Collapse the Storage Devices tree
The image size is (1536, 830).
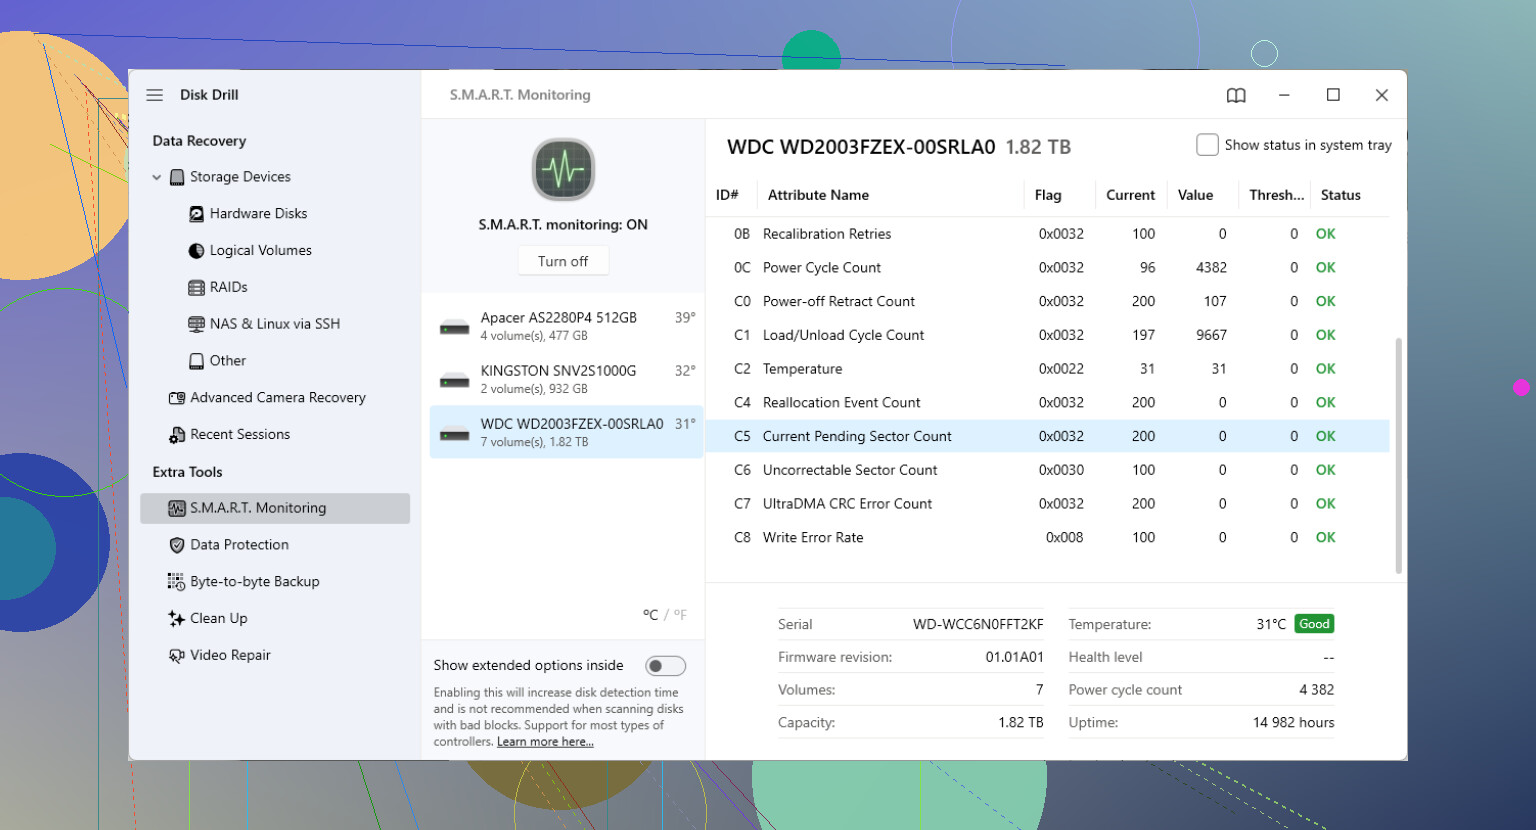tap(157, 177)
